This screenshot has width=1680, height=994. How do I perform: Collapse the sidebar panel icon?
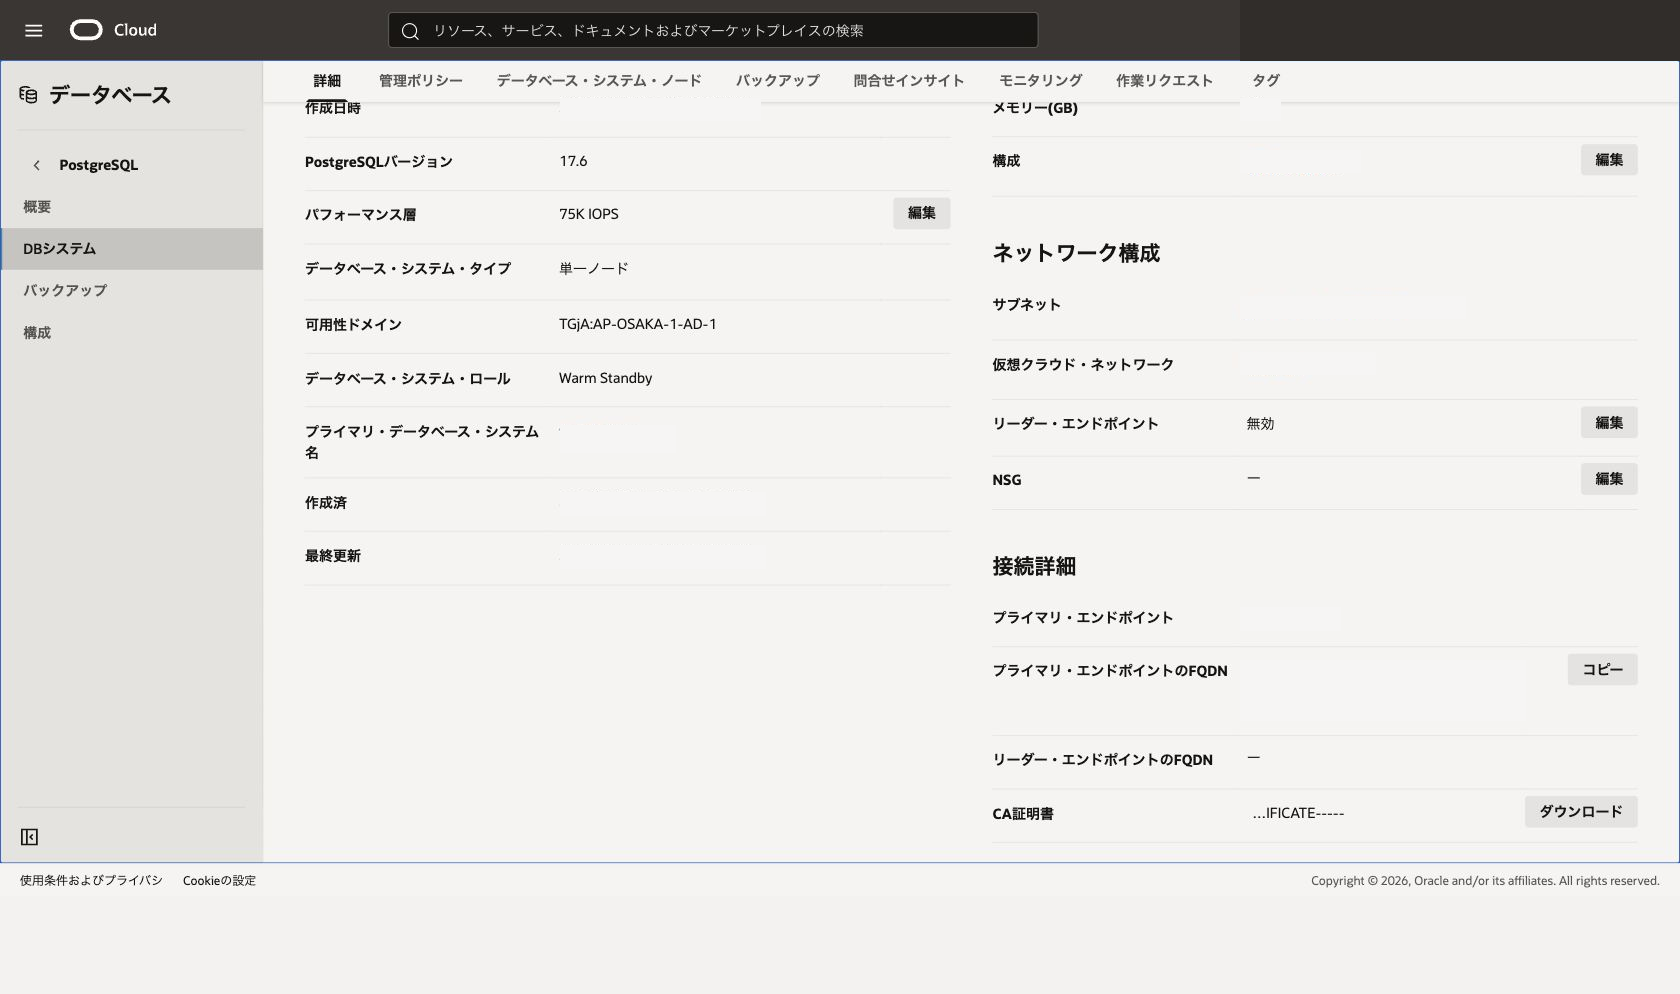click(29, 837)
